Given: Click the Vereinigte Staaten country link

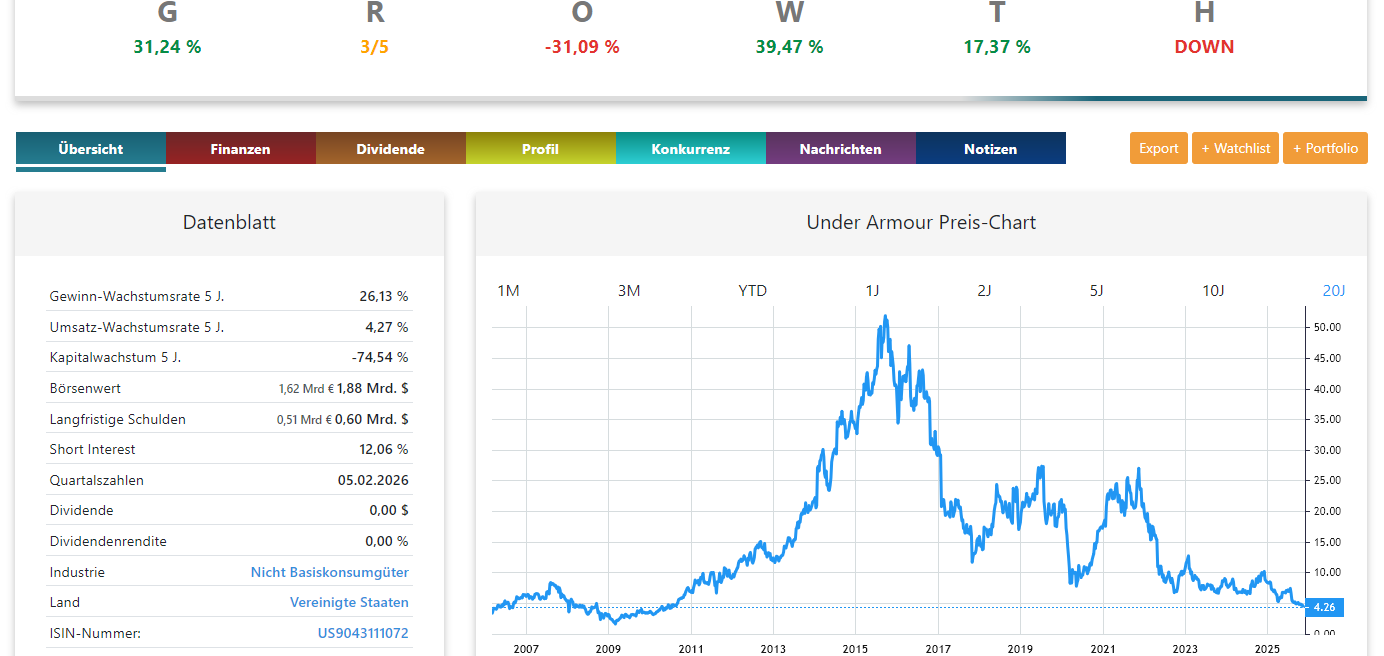Looking at the screenshot, I should pyautogui.click(x=349, y=602).
